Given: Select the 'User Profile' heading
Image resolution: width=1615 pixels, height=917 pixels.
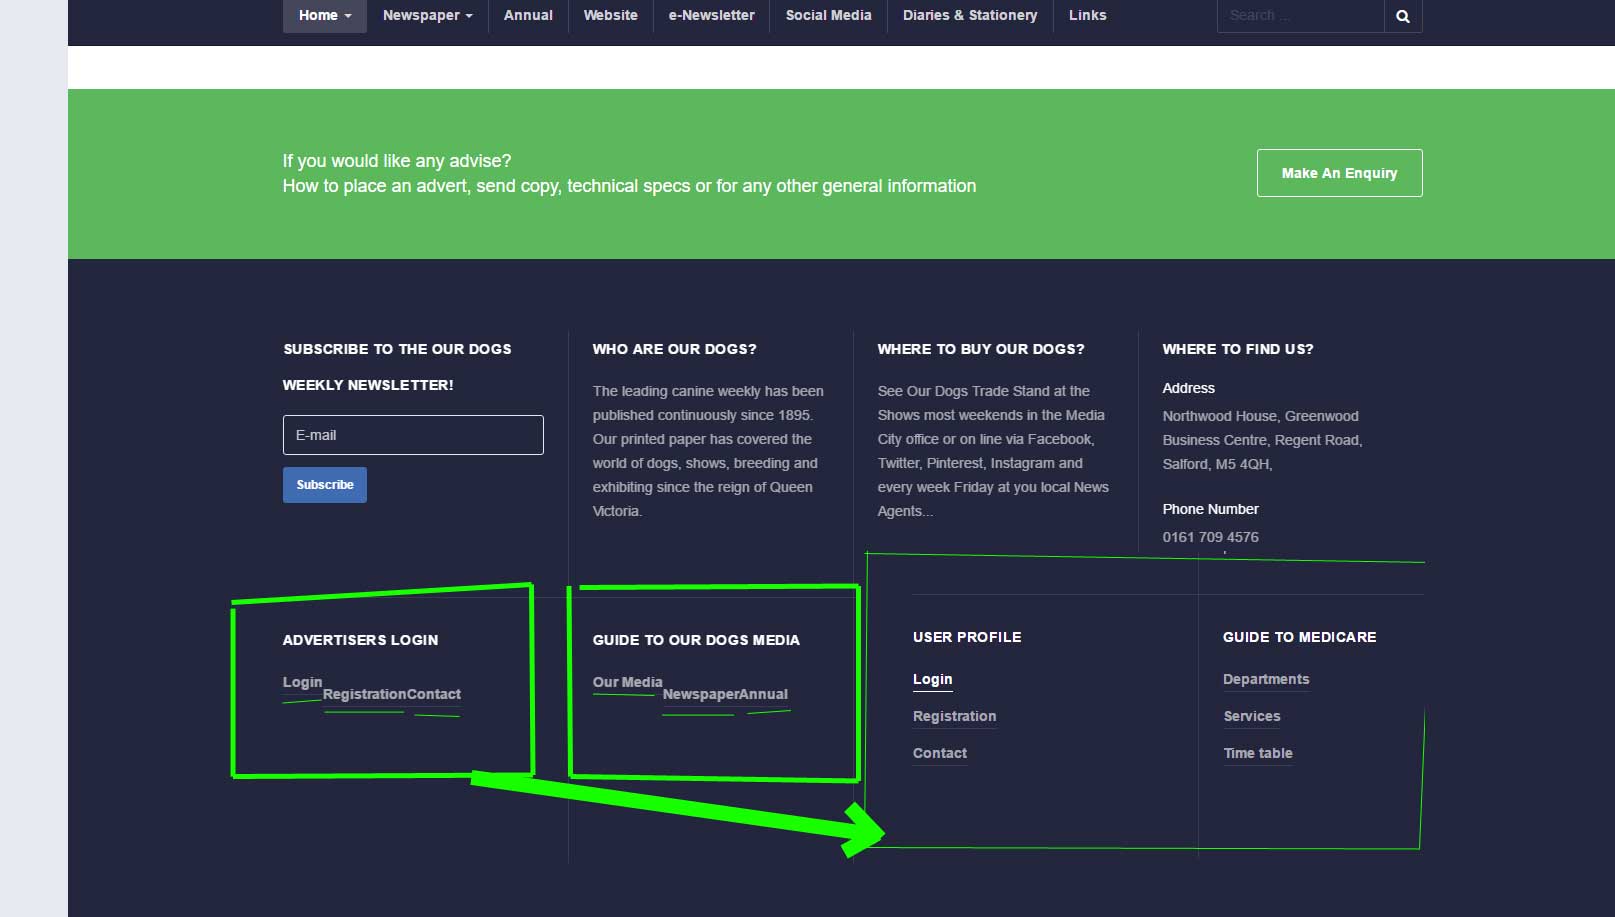Looking at the screenshot, I should (967, 637).
